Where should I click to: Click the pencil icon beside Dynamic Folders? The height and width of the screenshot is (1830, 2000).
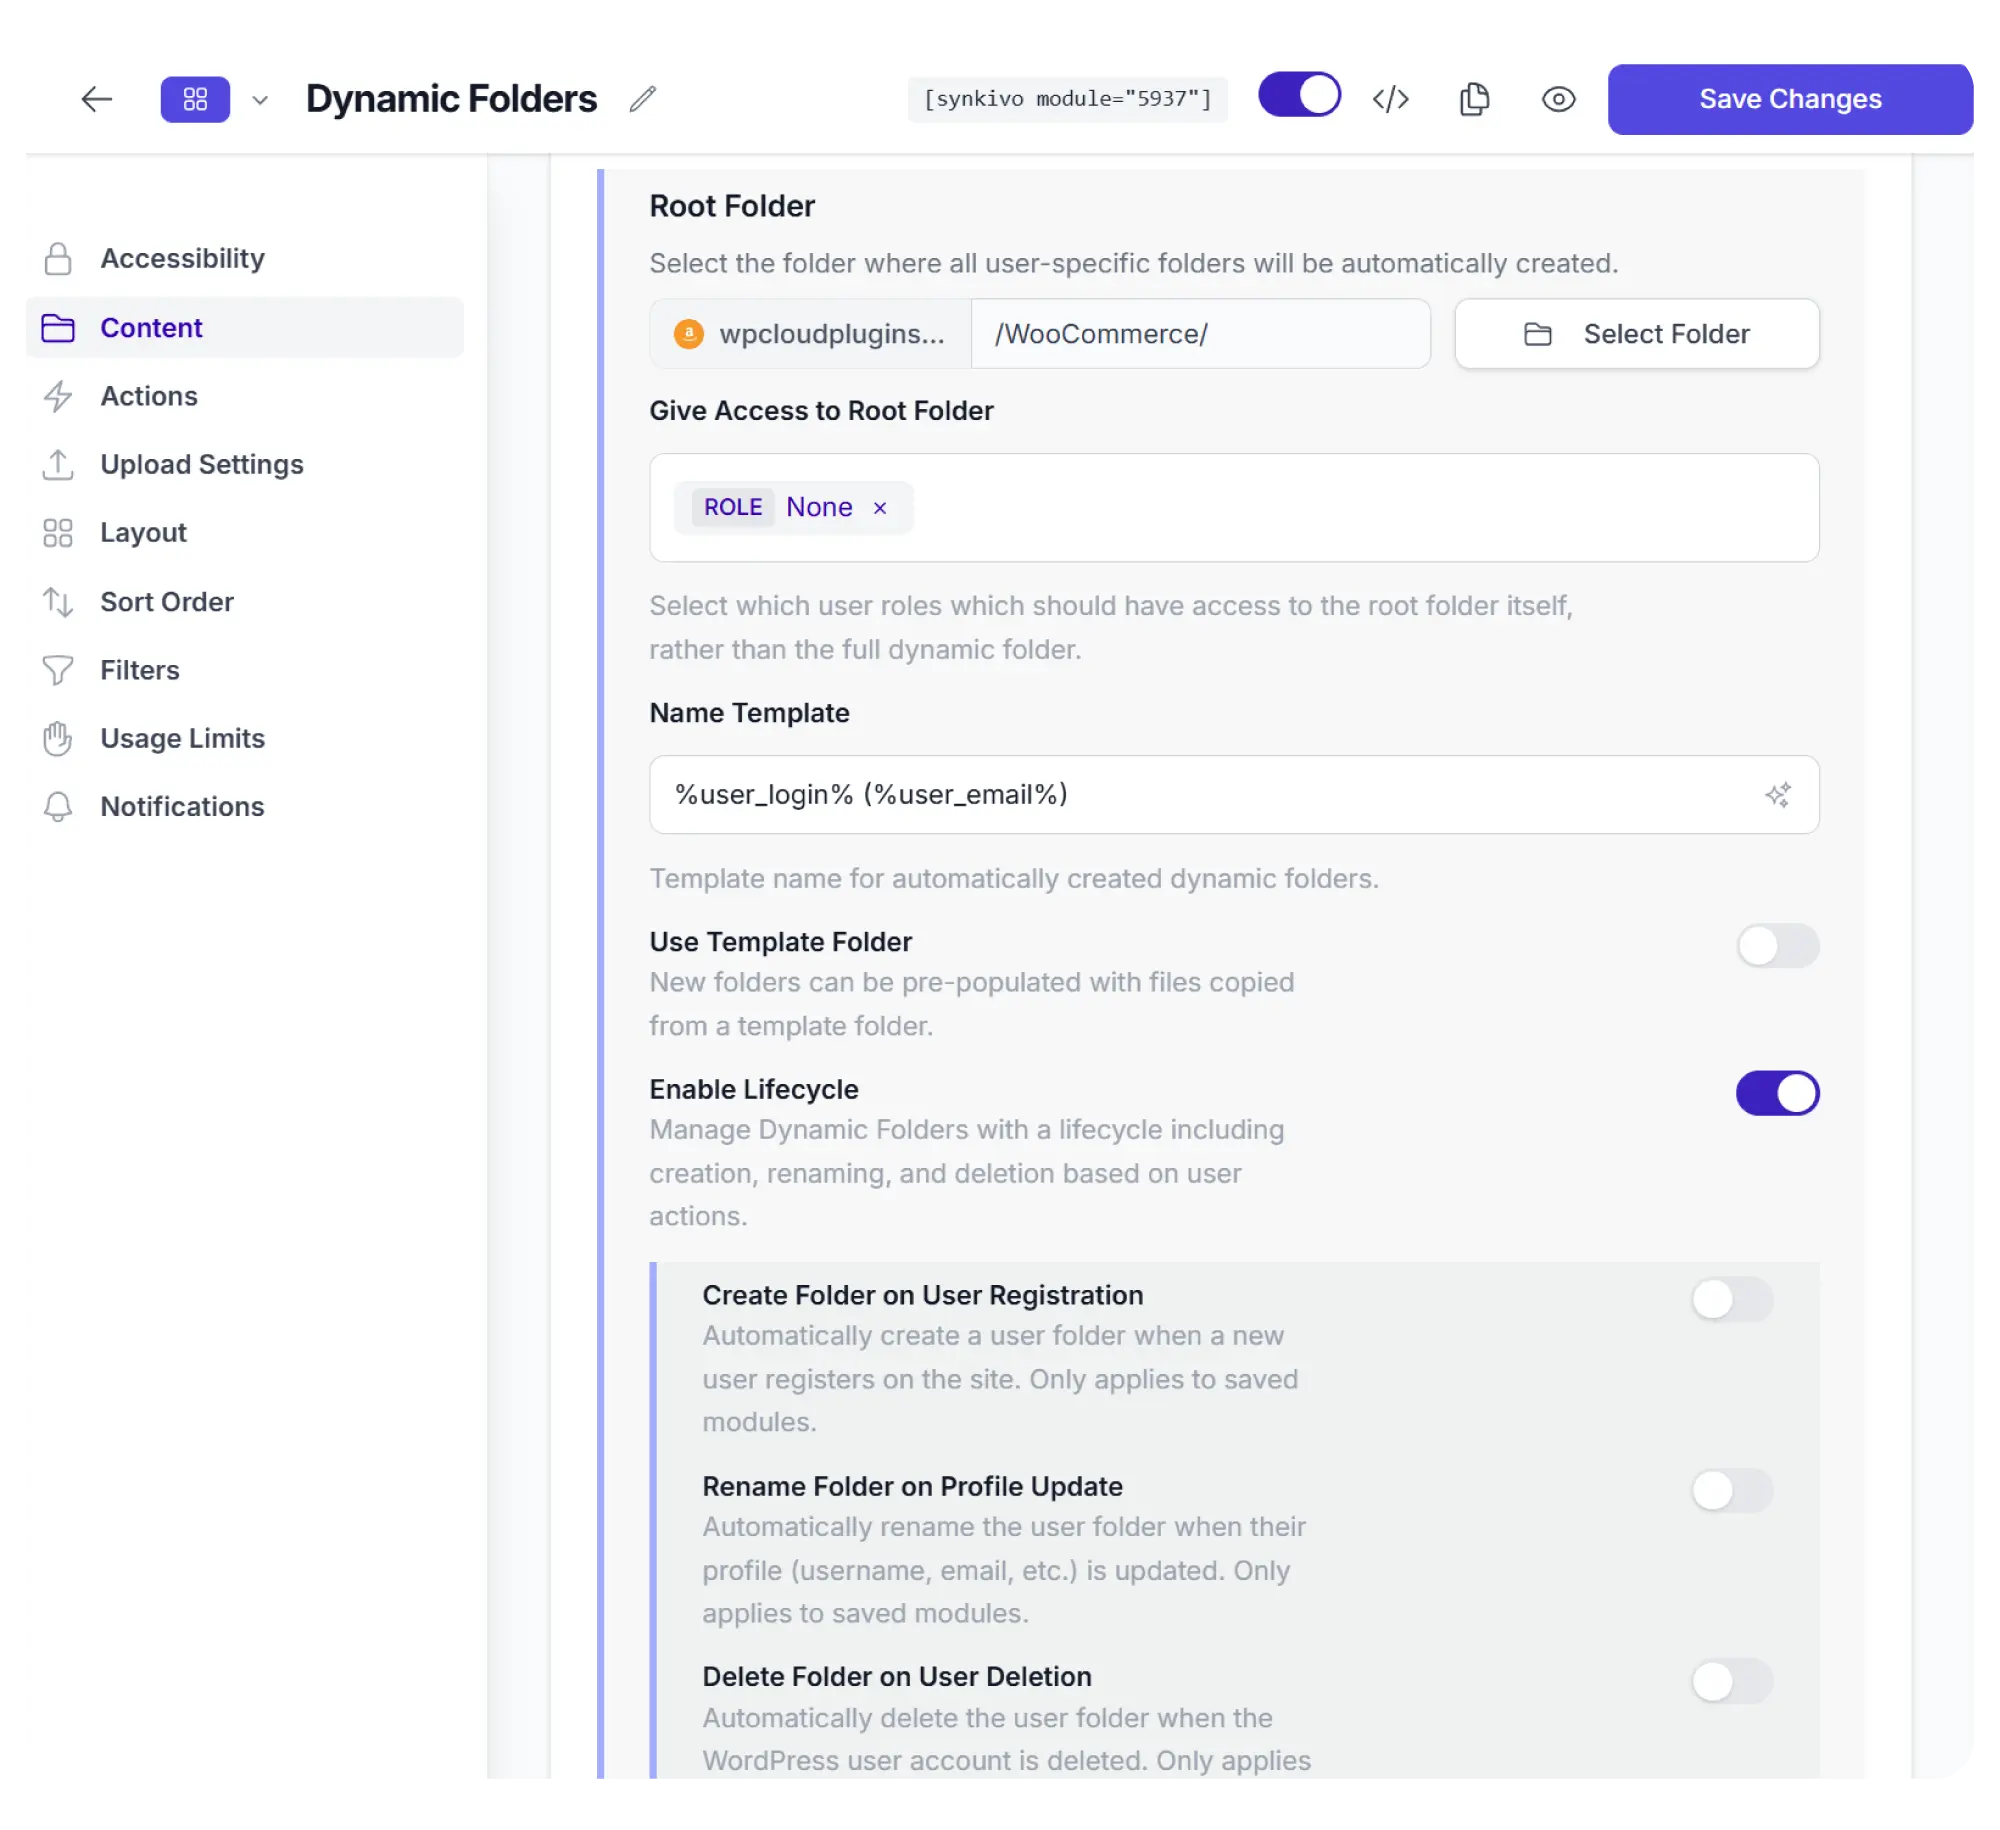[643, 99]
